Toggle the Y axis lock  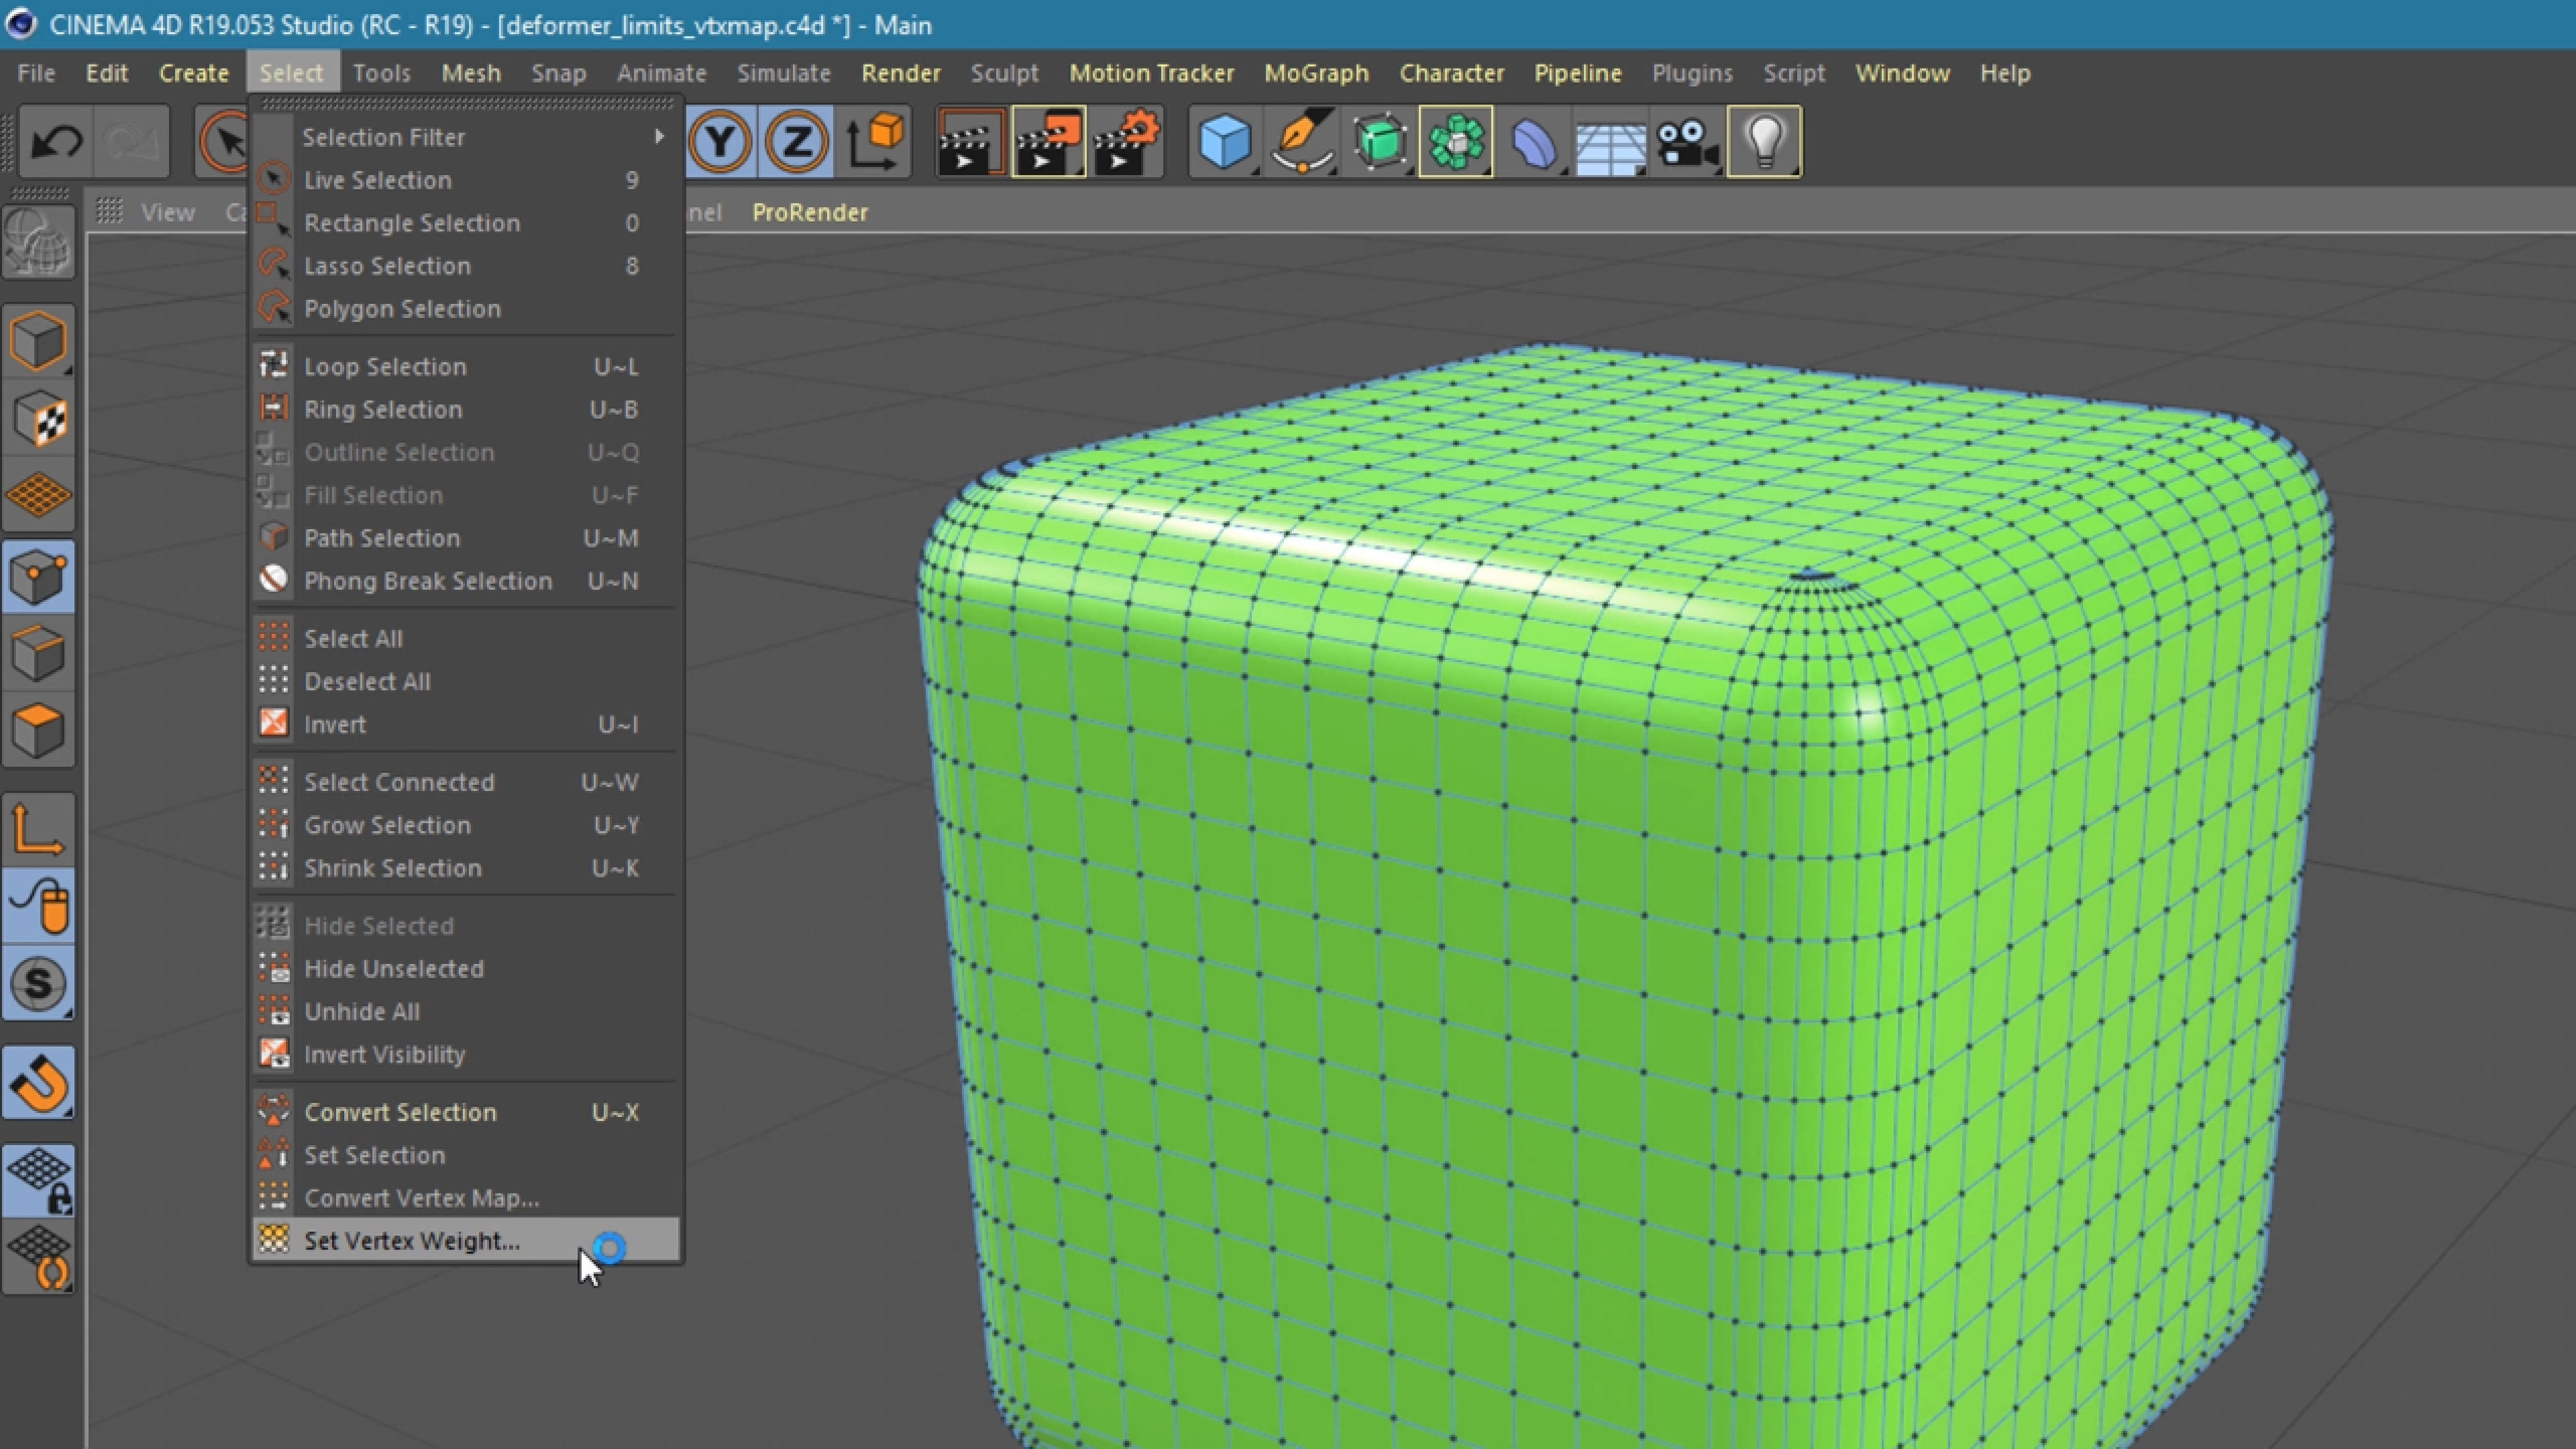tap(720, 141)
